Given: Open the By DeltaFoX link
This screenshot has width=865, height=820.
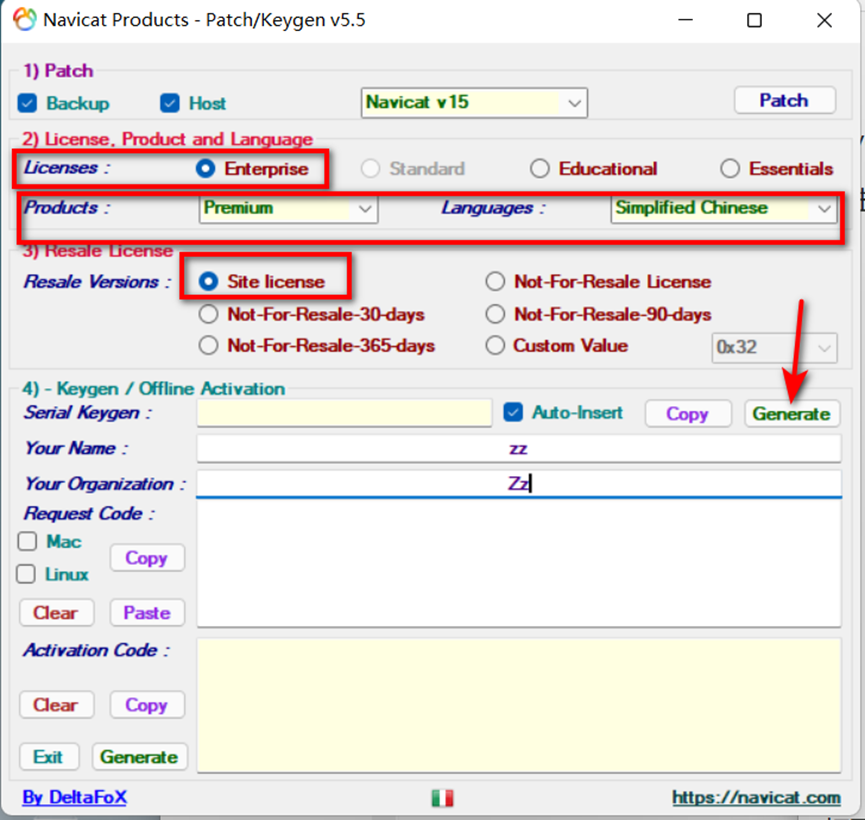Looking at the screenshot, I should pyautogui.click(x=74, y=797).
